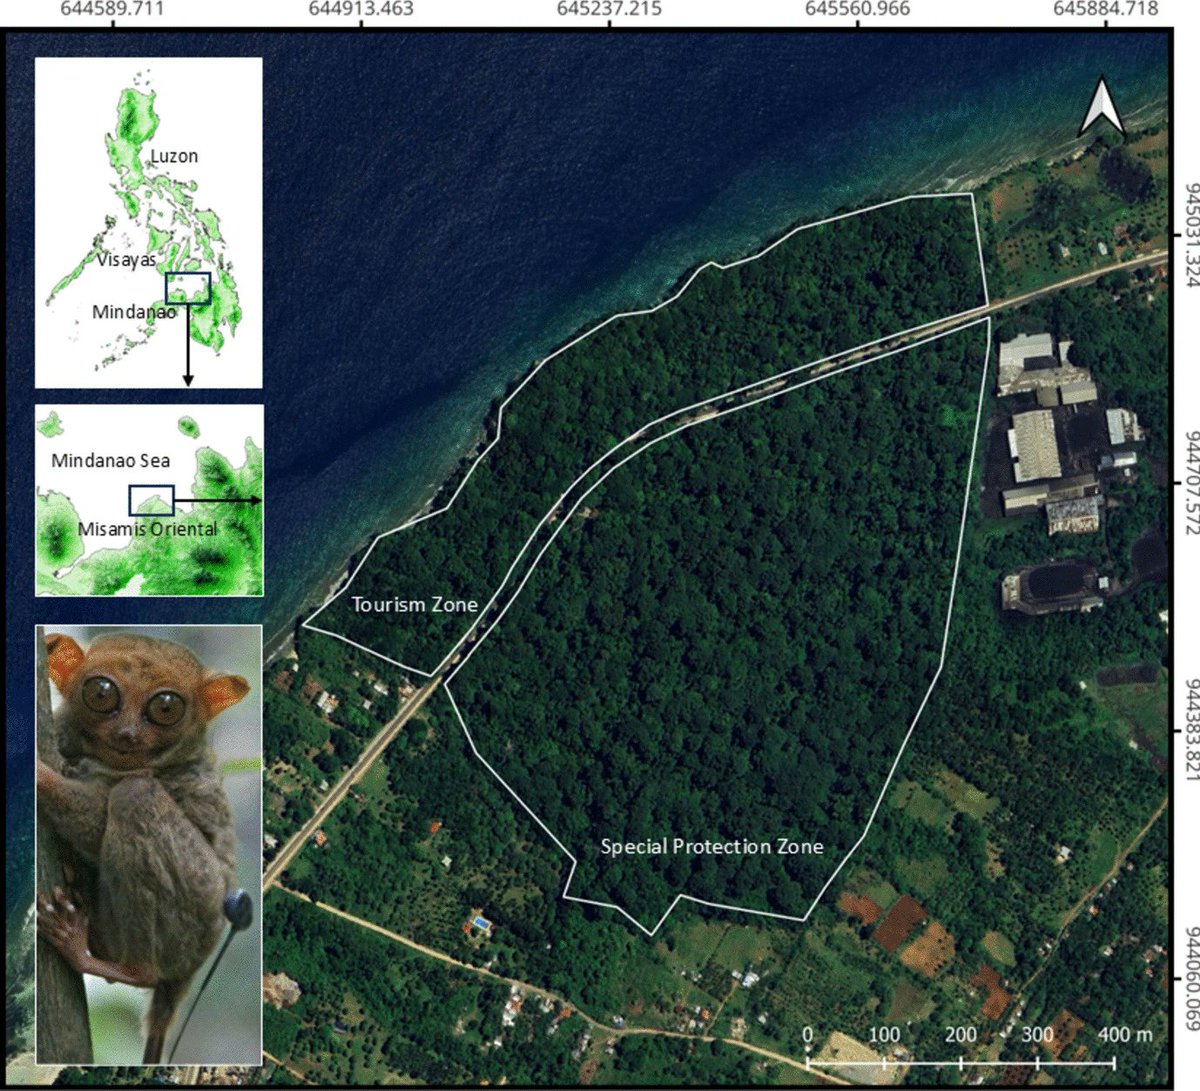Viewport: 1200px width, 1091px height.
Task: Click the coordinate 644913.463
Action: click(x=361, y=9)
